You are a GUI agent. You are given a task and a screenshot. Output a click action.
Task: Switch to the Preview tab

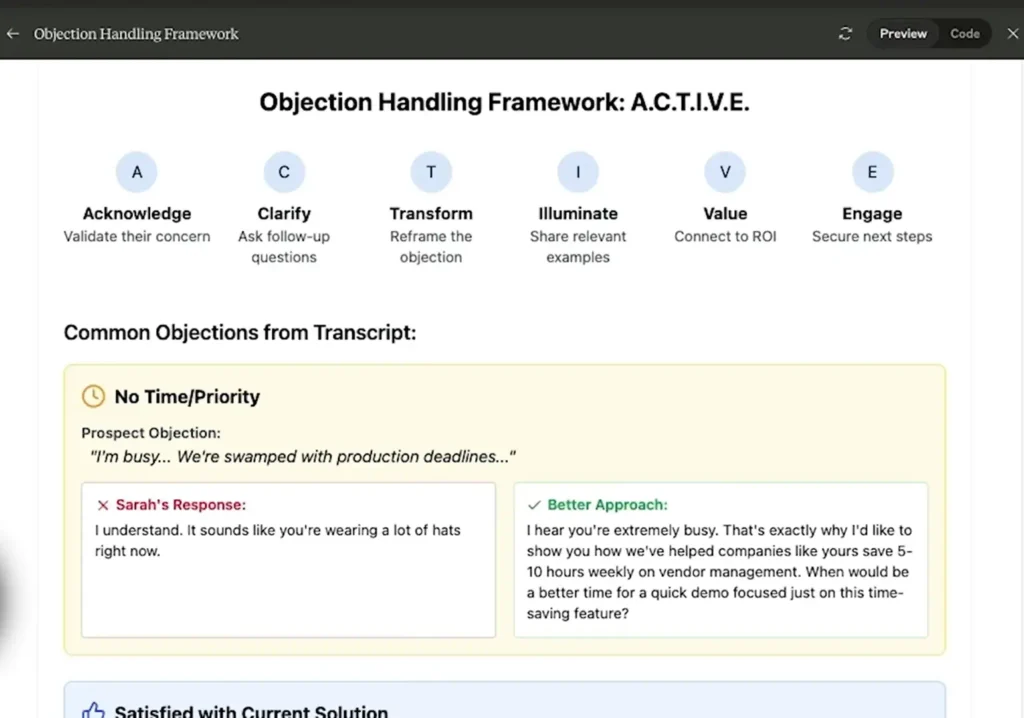click(903, 33)
